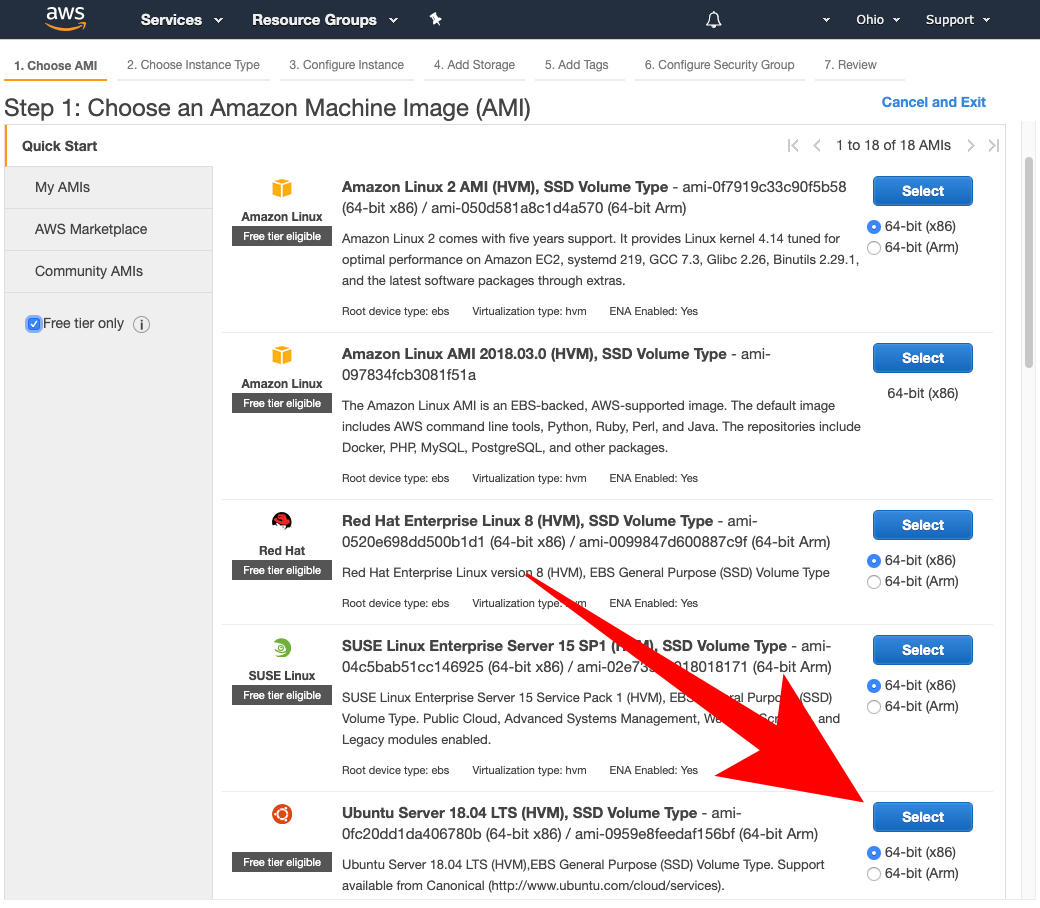Choose 64-bit (x86) for Ubuntu Server 18.04
The height and width of the screenshot is (908, 1040).
874,853
